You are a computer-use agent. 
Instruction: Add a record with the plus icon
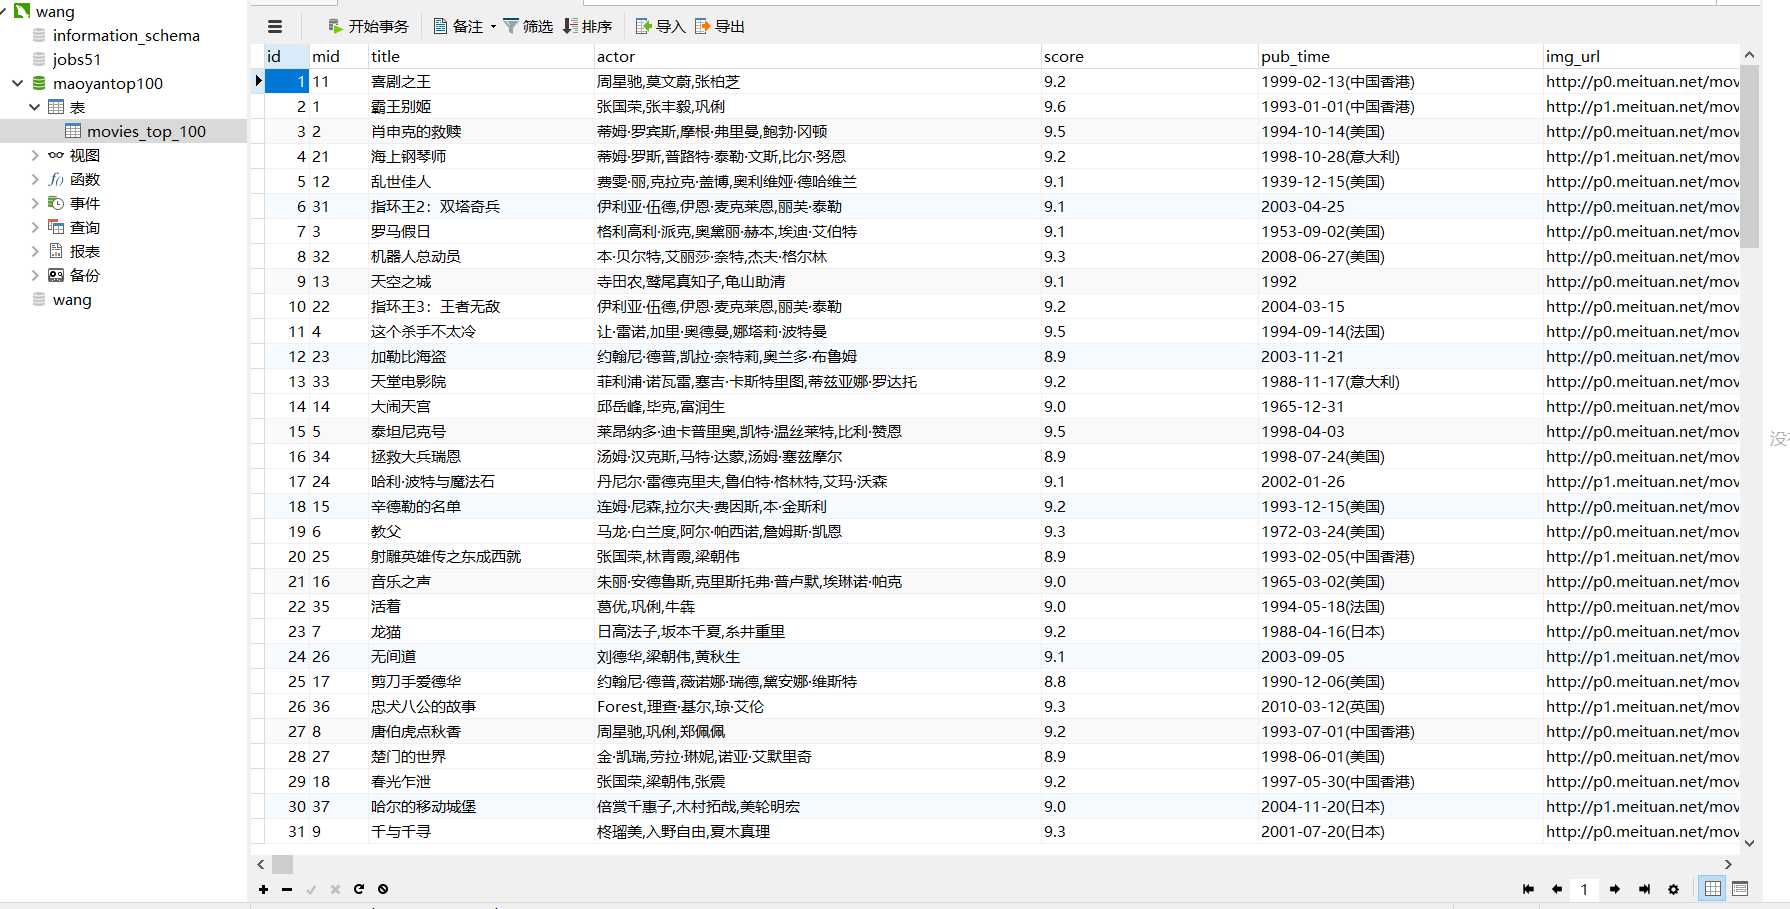pos(263,889)
